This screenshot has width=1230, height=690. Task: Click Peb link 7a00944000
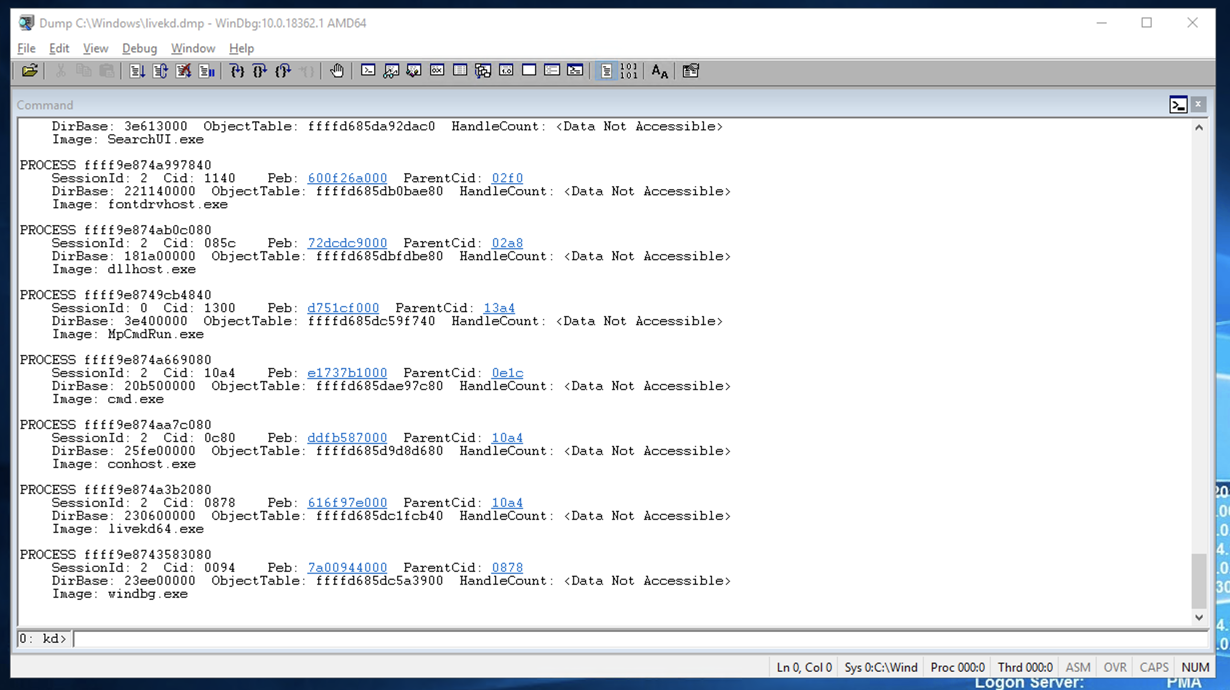point(347,568)
